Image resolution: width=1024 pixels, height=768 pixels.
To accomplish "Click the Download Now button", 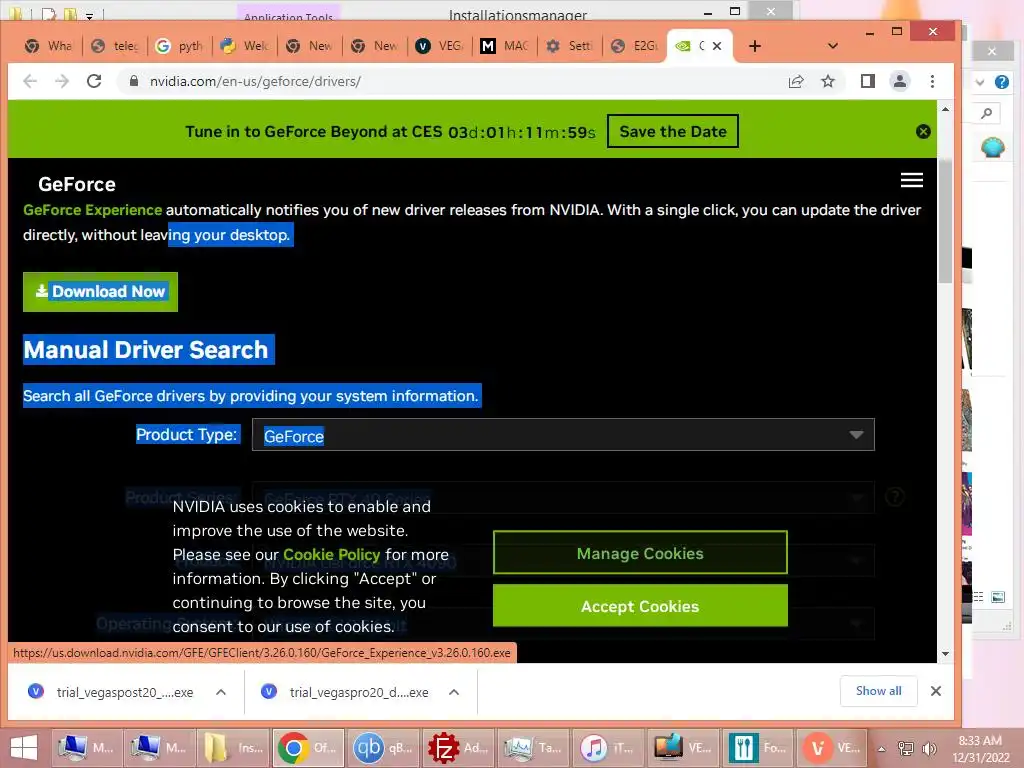I will click(101, 291).
